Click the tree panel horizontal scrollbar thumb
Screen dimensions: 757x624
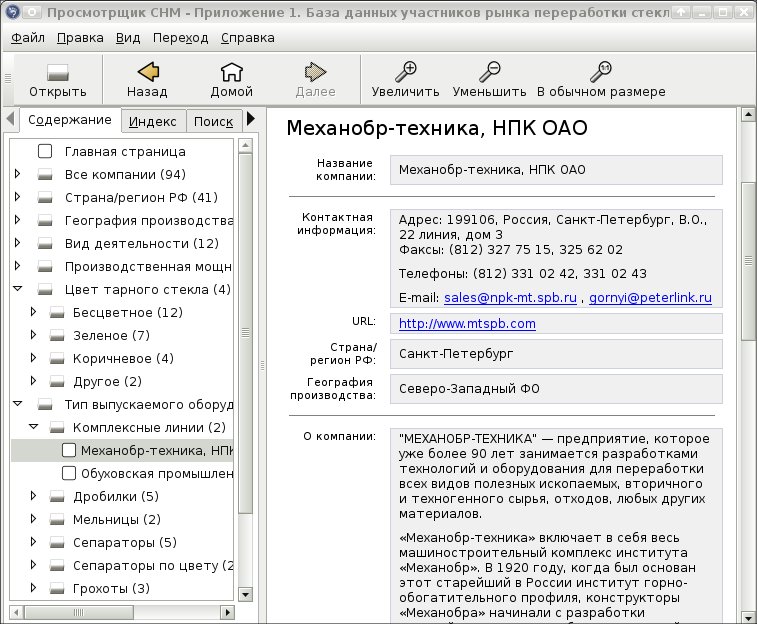[79, 613]
